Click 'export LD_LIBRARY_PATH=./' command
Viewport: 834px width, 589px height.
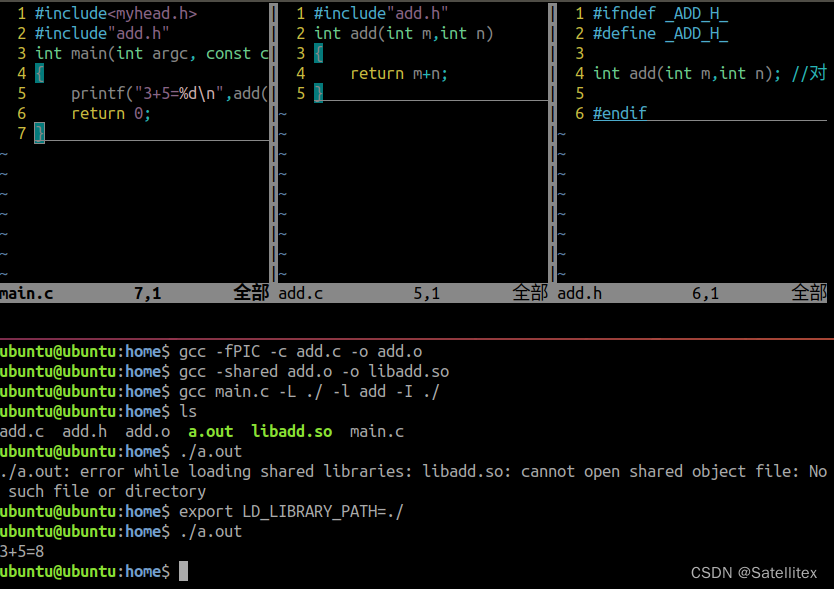[x=291, y=512]
